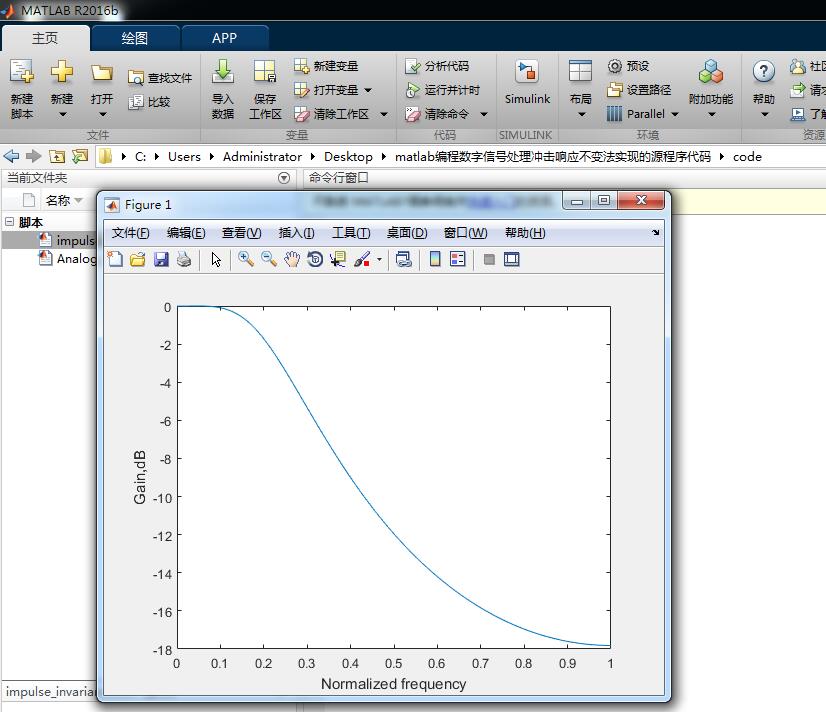Click 新建变量 new variable button
The height and width of the screenshot is (712, 826).
(326, 66)
